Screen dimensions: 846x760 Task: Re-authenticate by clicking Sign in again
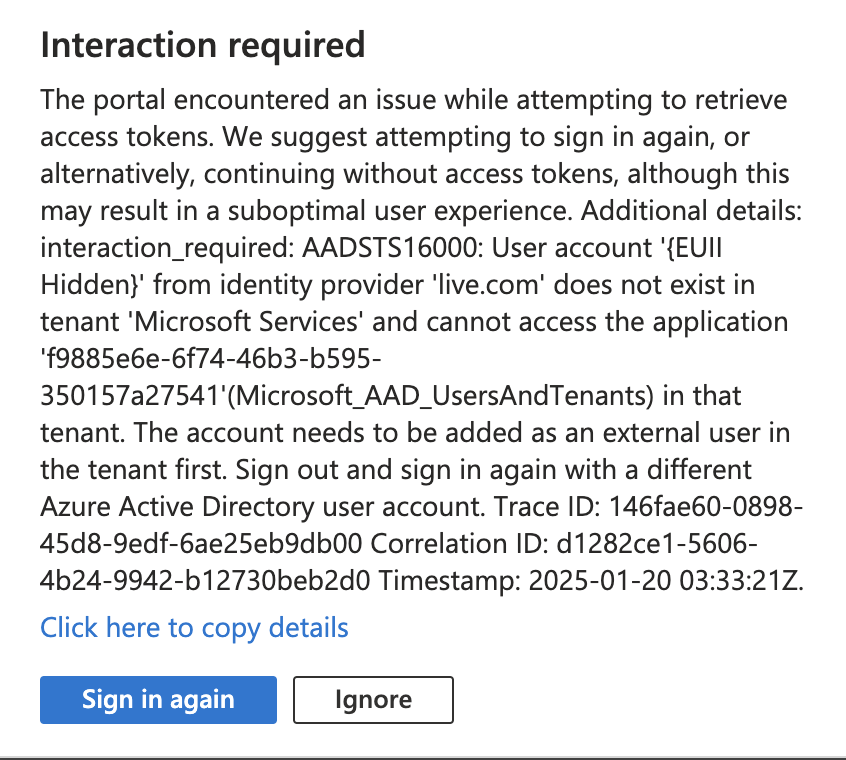click(x=157, y=700)
